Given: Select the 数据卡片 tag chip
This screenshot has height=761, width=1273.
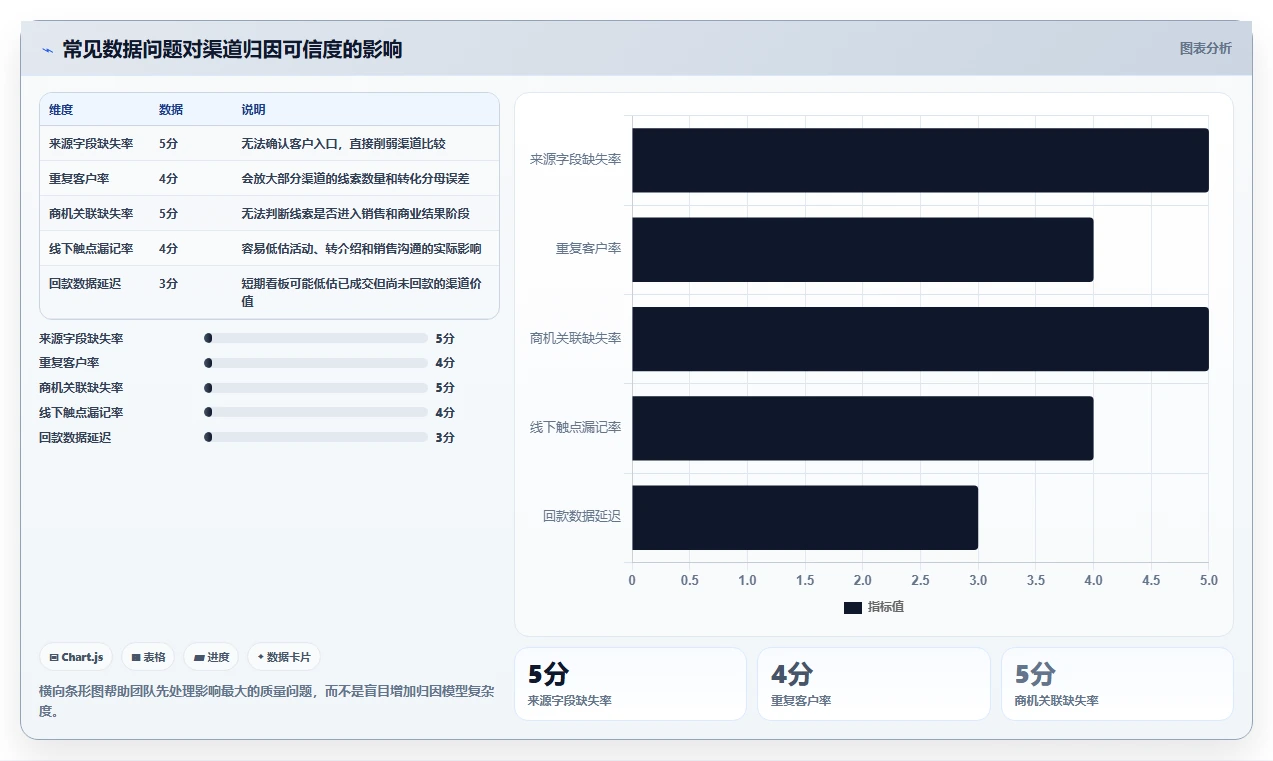Looking at the screenshot, I should [284, 657].
